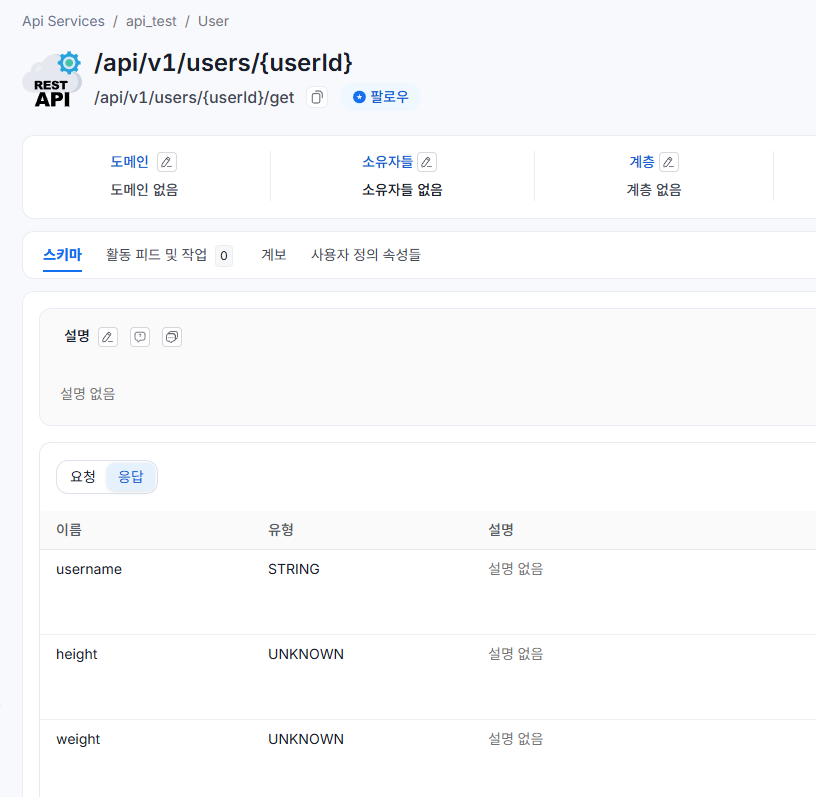
Task: Click the 도메인 label link
Action: (129, 162)
